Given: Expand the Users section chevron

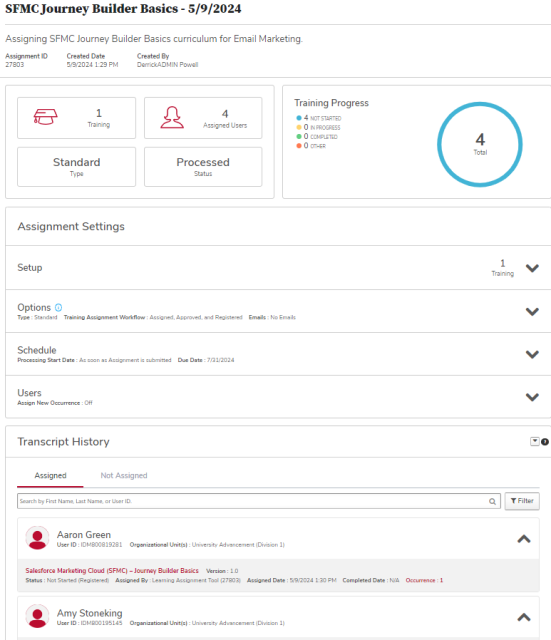Looking at the screenshot, I should tap(532, 397).
